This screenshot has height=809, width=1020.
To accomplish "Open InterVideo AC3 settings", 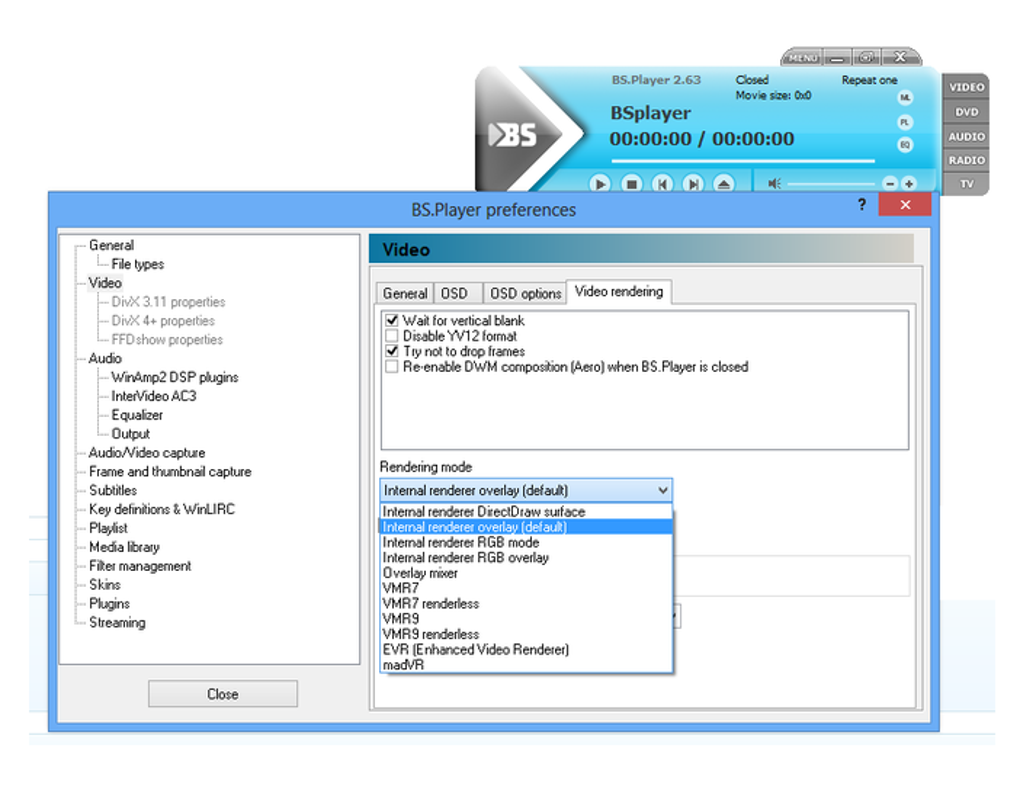I will (x=154, y=396).
